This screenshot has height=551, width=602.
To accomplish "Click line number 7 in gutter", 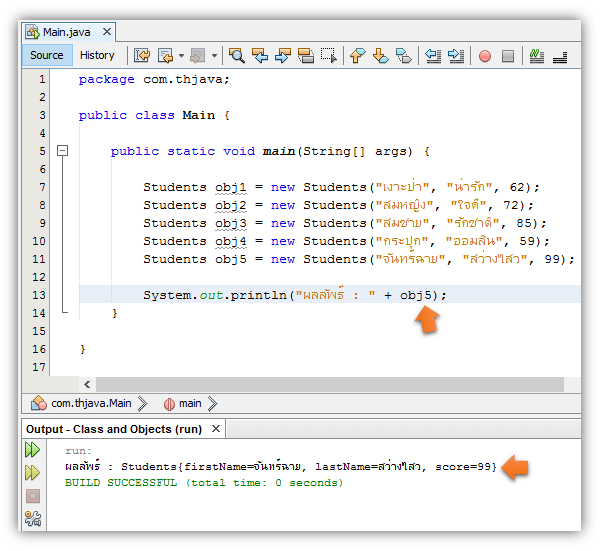I will coord(42,187).
